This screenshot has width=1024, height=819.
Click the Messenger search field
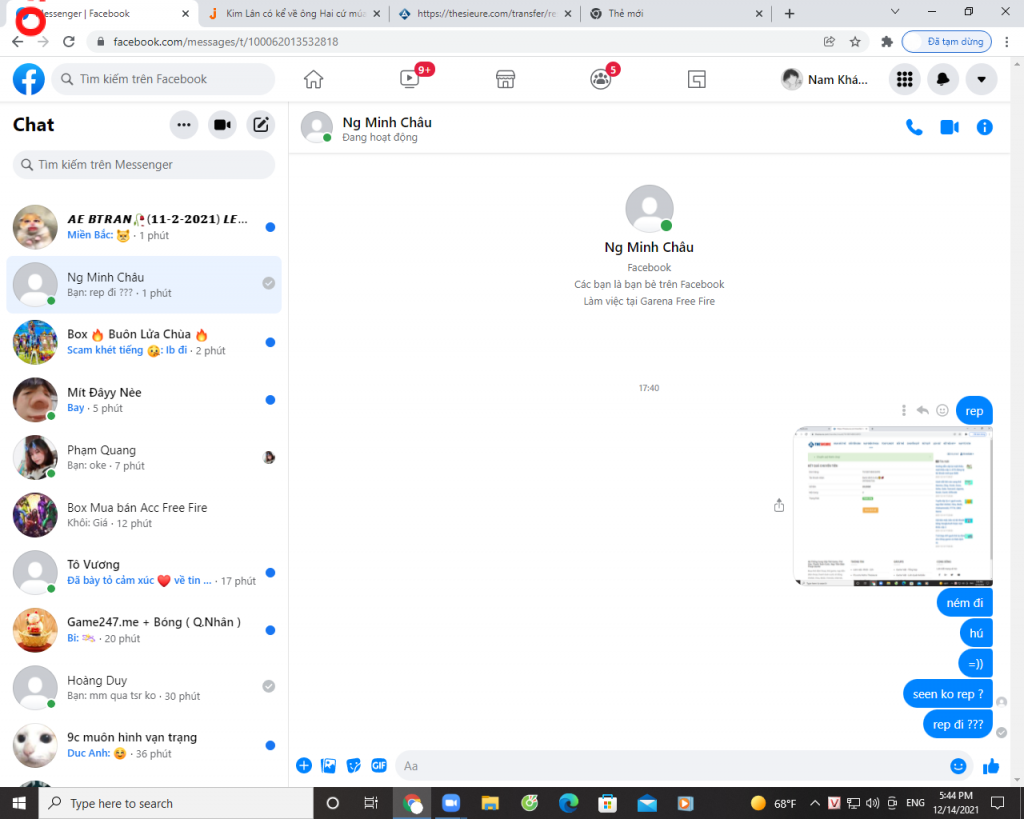pyautogui.click(x=144, y=164)
